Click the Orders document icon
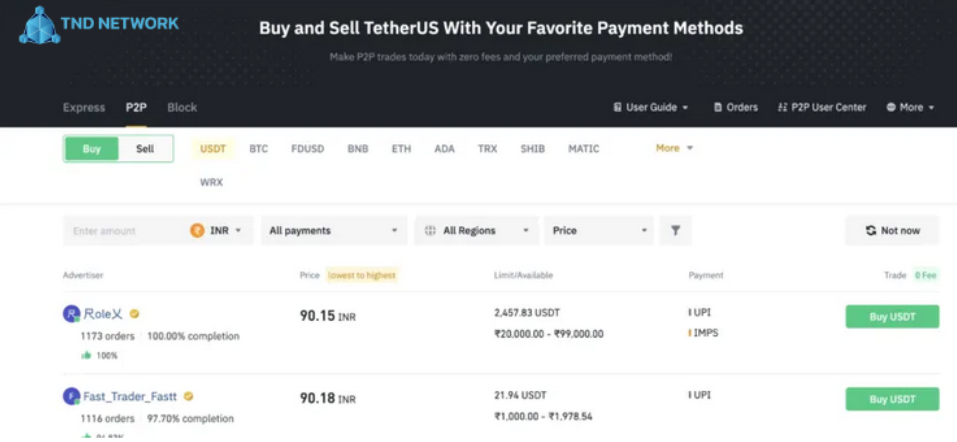The image size is (957, 442). (x=718, y=108)
